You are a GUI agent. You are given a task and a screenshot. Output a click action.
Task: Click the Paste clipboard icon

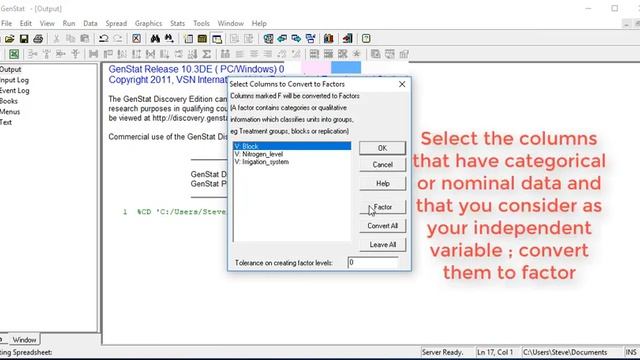pyautogui.click(x=84, y=39)
